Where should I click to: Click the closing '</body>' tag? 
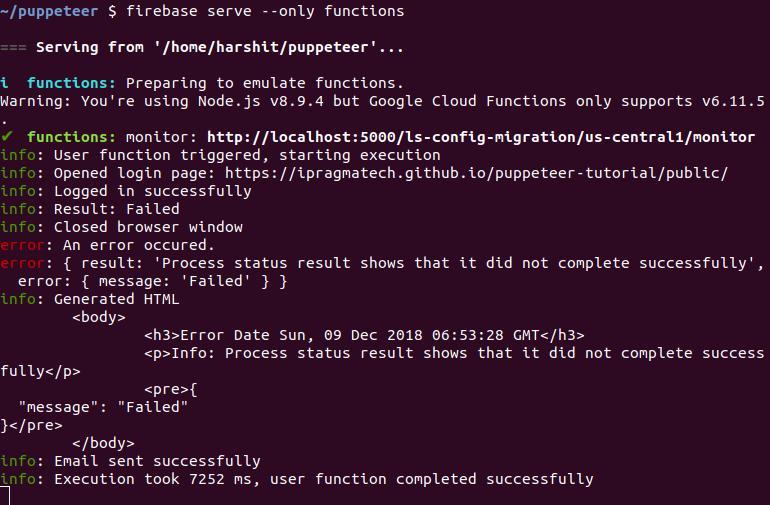click(x=103, y=443)
